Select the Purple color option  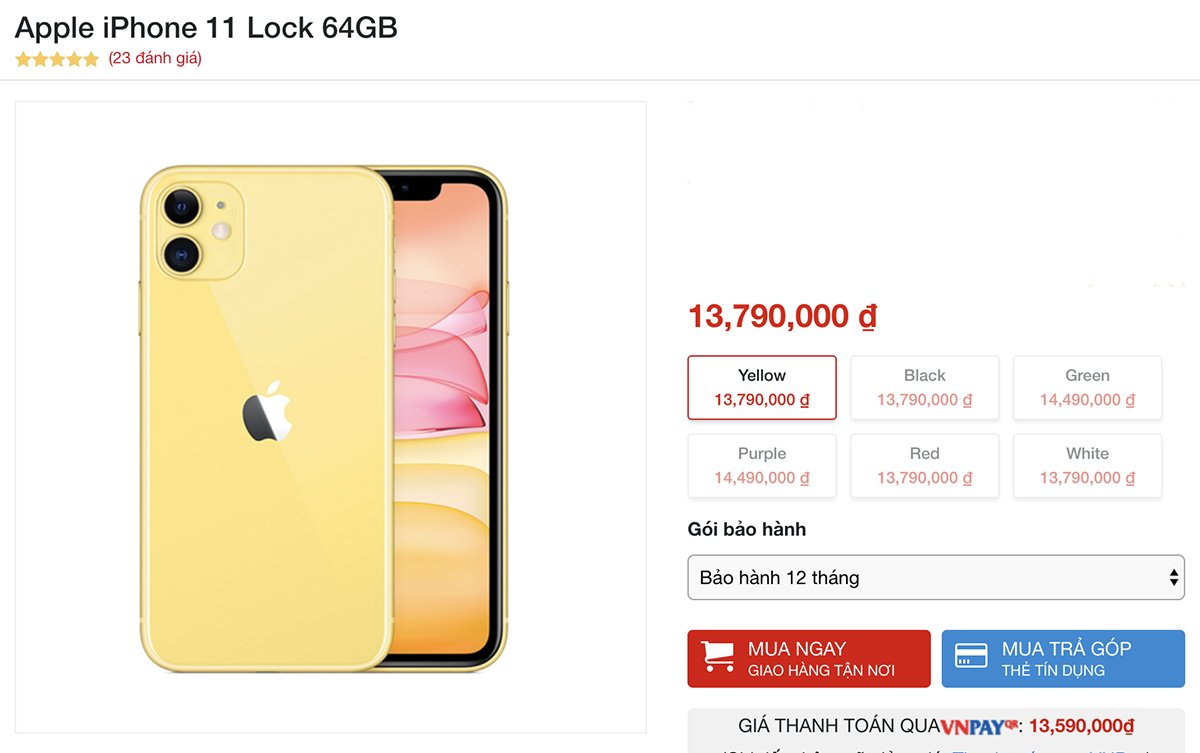tap(762, 465)
